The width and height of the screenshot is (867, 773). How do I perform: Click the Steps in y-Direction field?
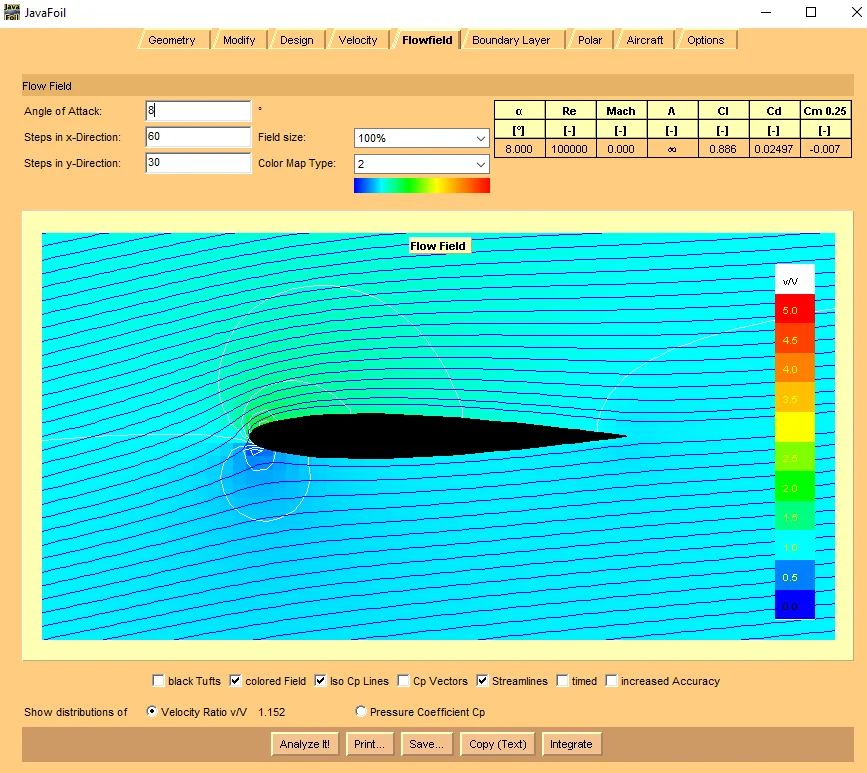[198, 163]
